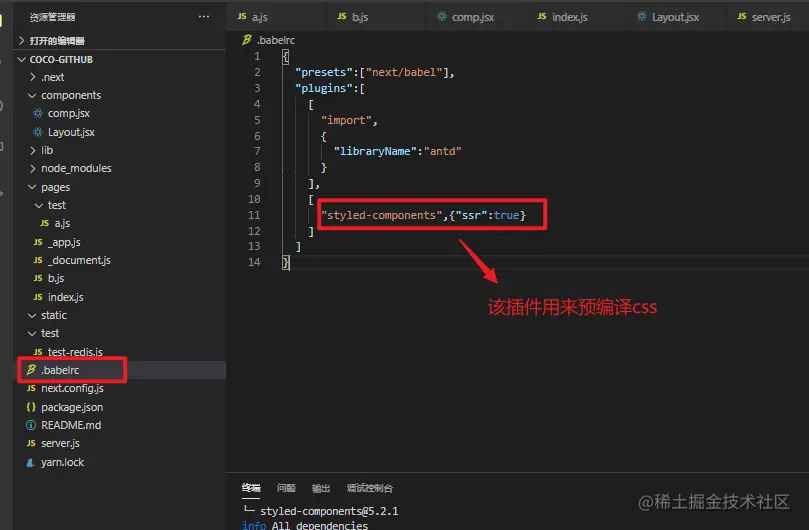Click JS icon of server.js in file tree
This screenshot has width=809, height=530.
point(31,443)
